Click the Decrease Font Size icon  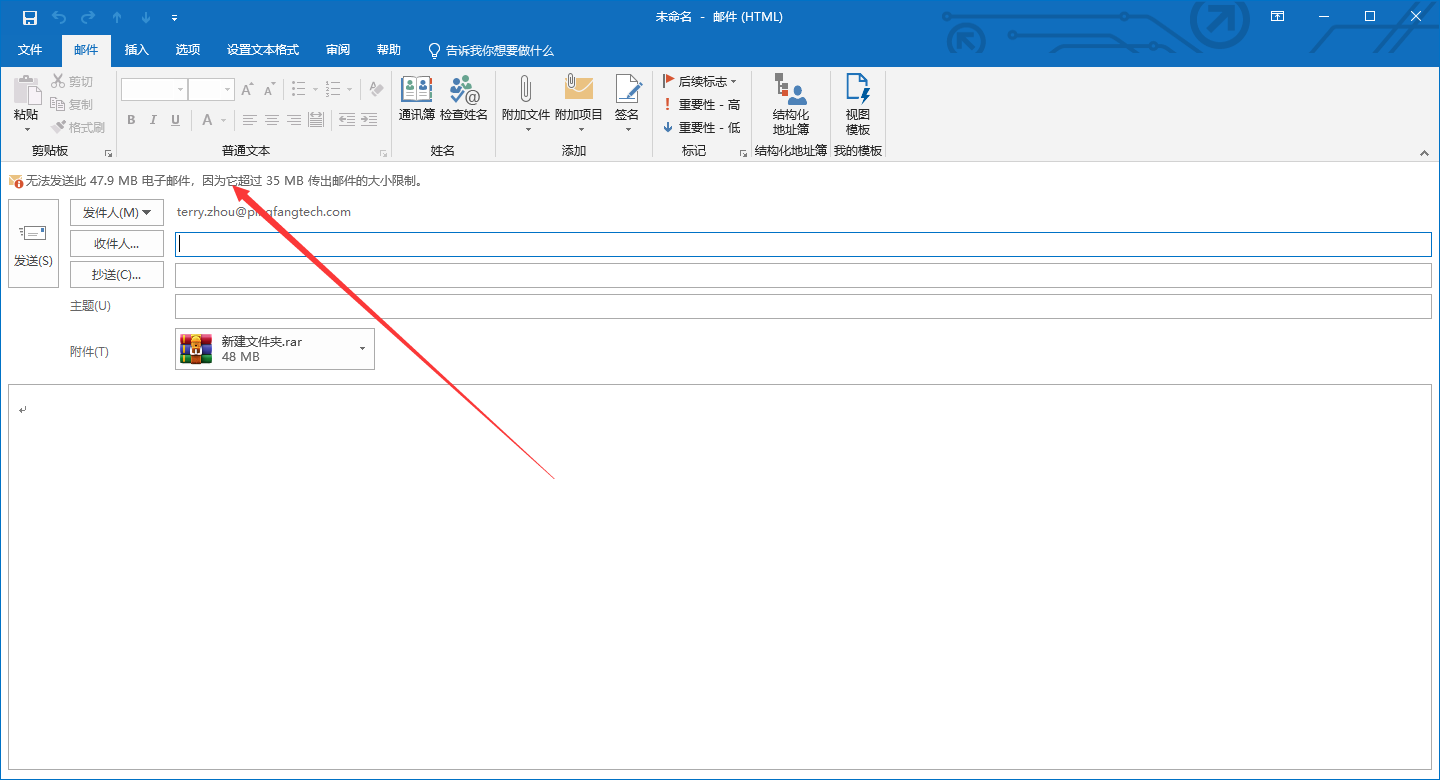tap(269, 90)
